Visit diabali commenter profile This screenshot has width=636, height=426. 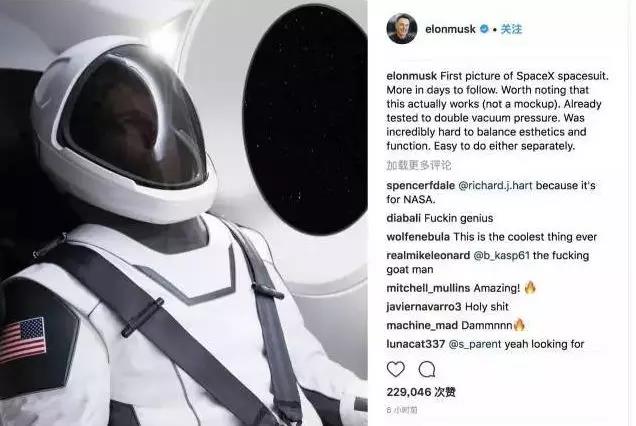click(x=404, y=218)
